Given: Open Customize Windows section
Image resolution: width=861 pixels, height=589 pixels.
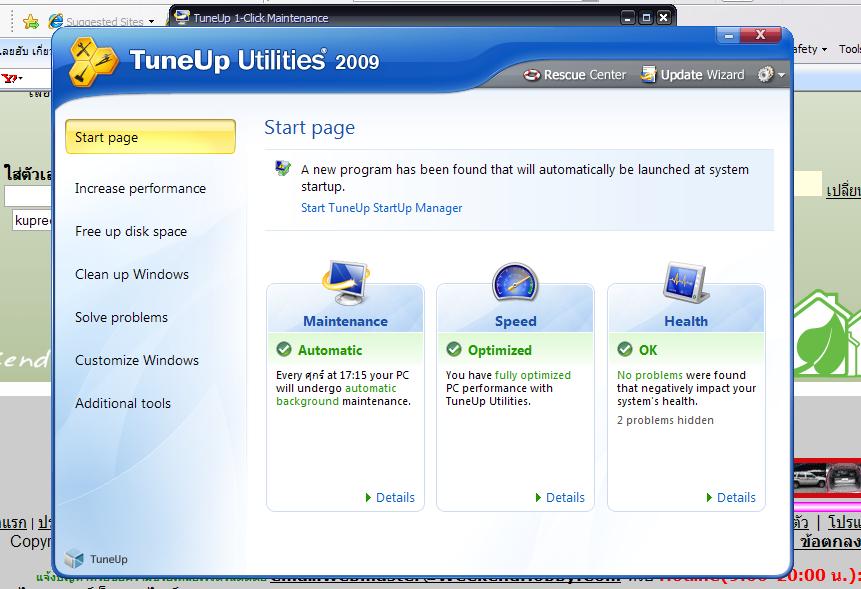Looking at the screenshot, I should pyautogui.click(x=137, y=360).
